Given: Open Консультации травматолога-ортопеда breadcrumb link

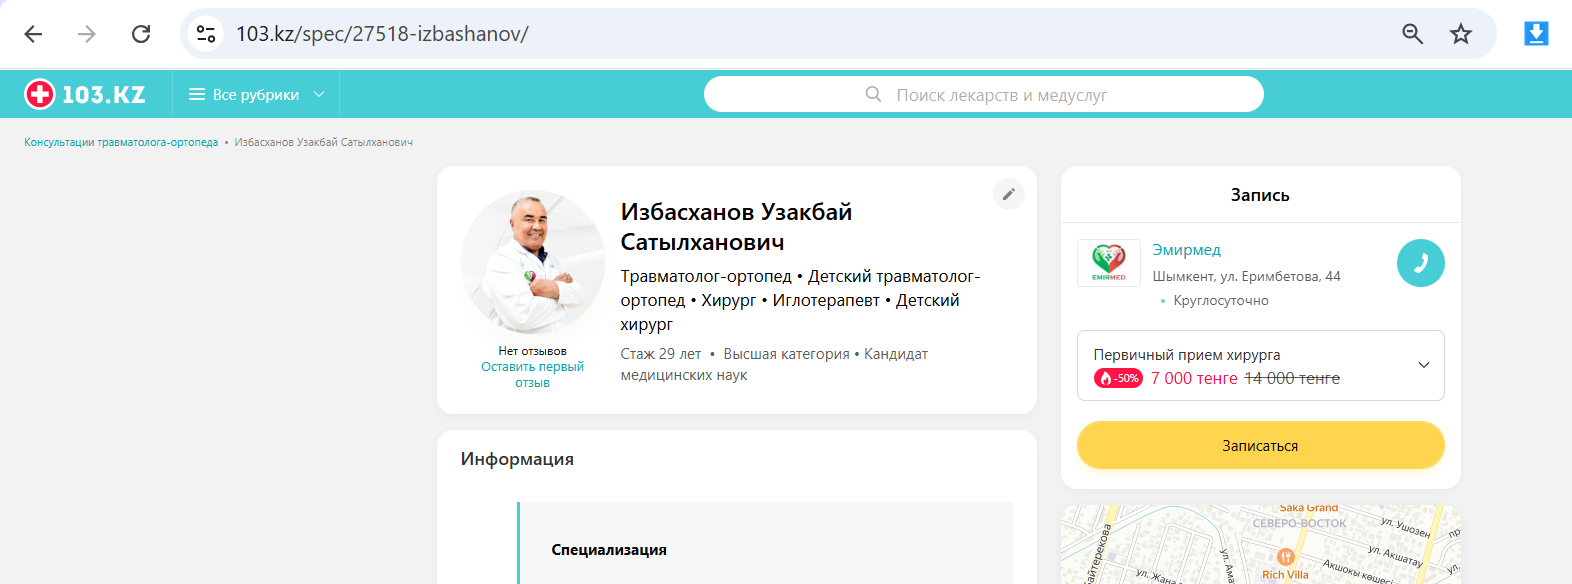Looking at the screenshot, I should point(121,142).
